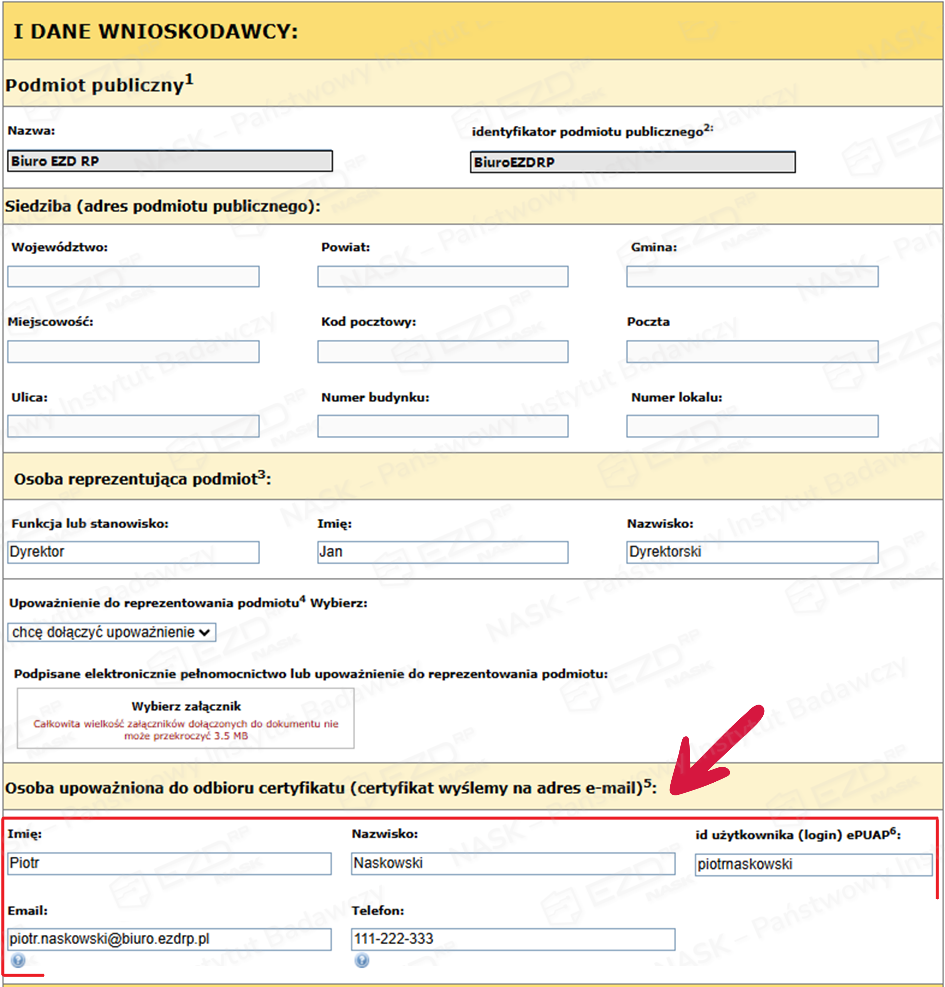This screenshot has width=945, height=987.
Task: Click the identyfikator podmiotu publicznego field
Action: tap(632, 163)
